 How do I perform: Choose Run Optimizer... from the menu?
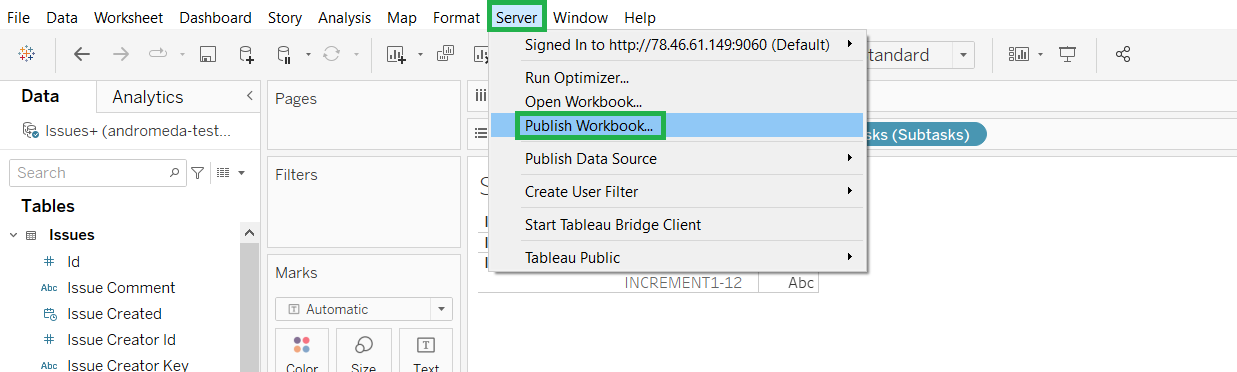coord(677,77)
